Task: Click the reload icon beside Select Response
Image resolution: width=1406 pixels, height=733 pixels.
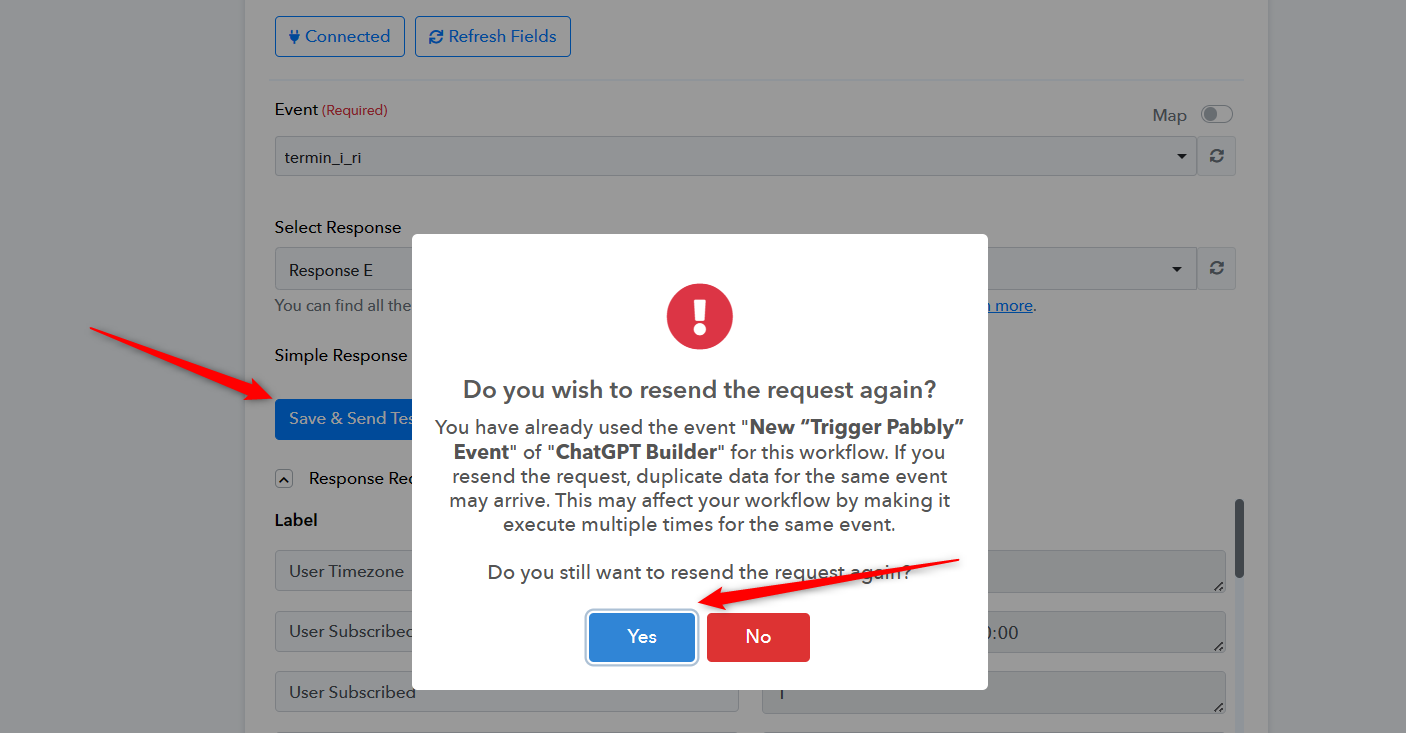Action: [1216, 269]
